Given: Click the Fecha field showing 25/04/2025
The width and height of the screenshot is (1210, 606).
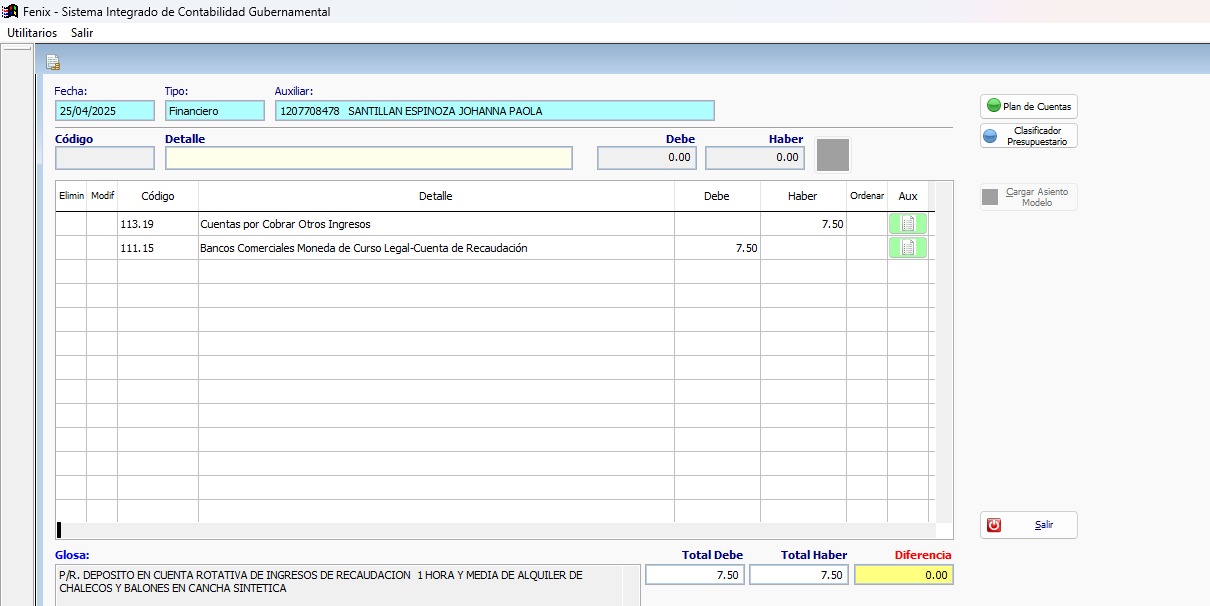Looking at the screenshot, I should tap(105, 111).
